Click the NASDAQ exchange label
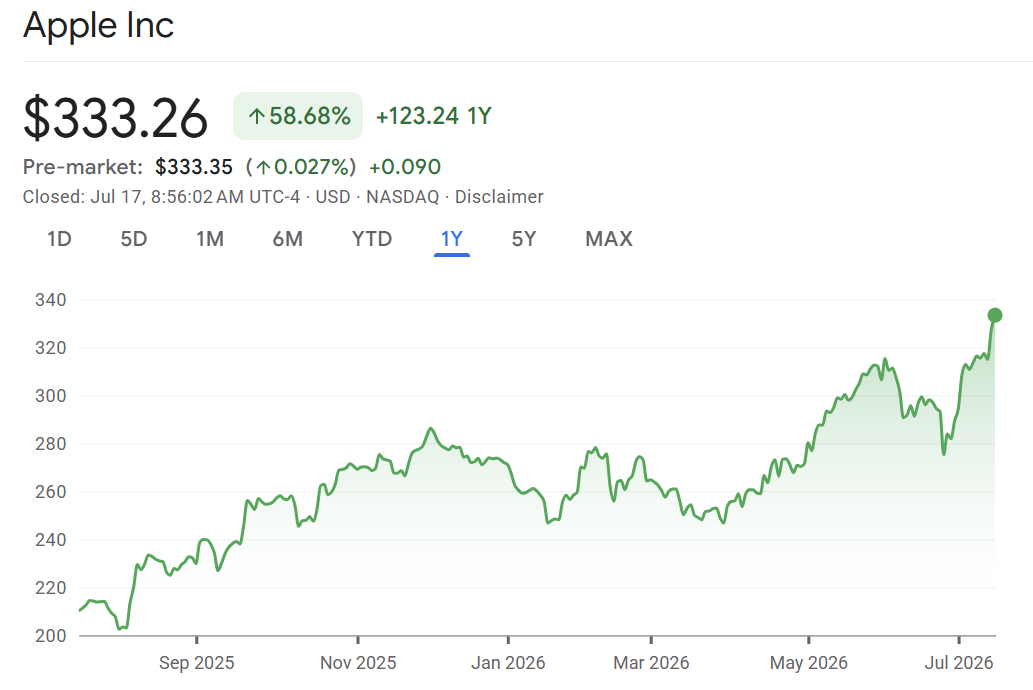 [x=403, y=197]
